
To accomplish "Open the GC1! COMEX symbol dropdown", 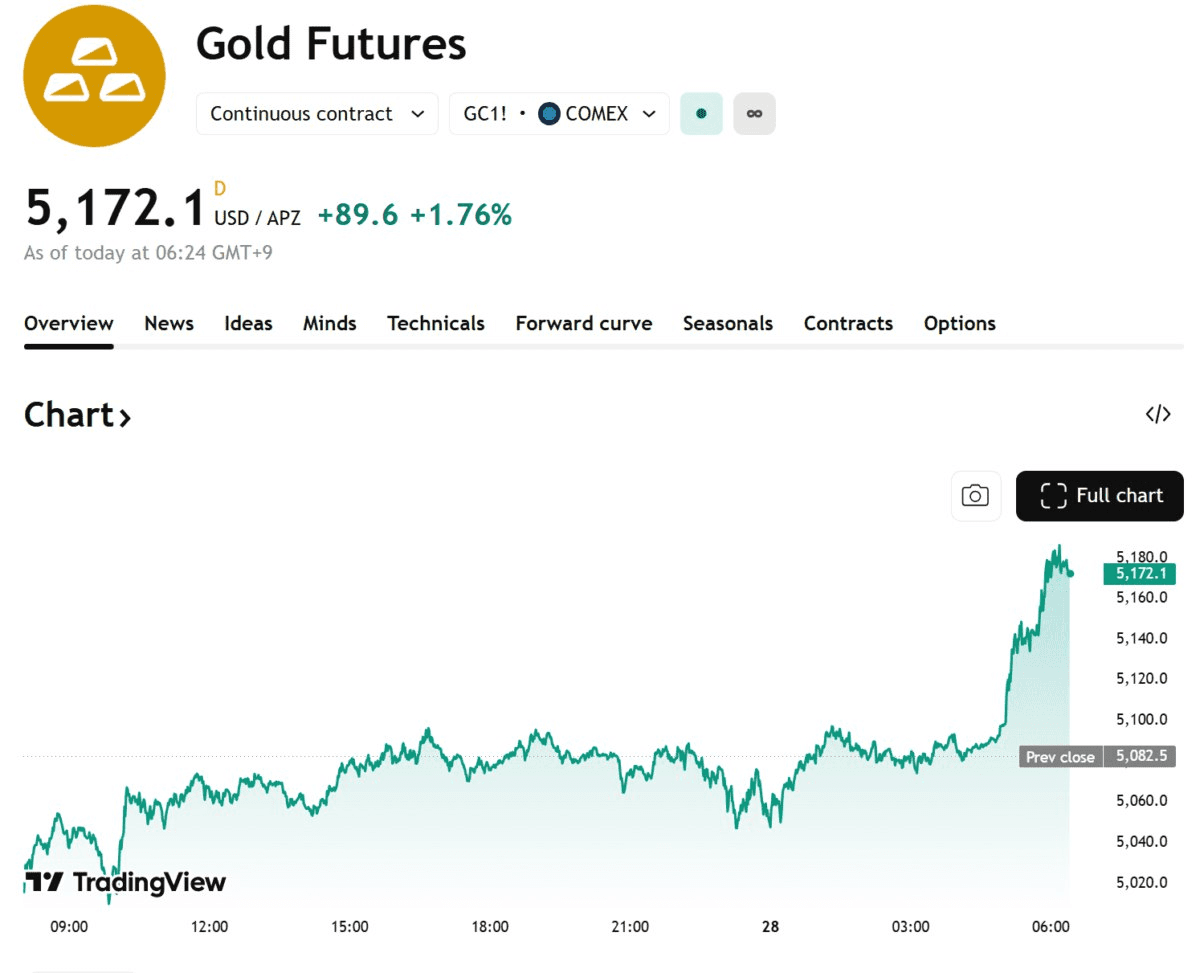I will pos(559,114).
